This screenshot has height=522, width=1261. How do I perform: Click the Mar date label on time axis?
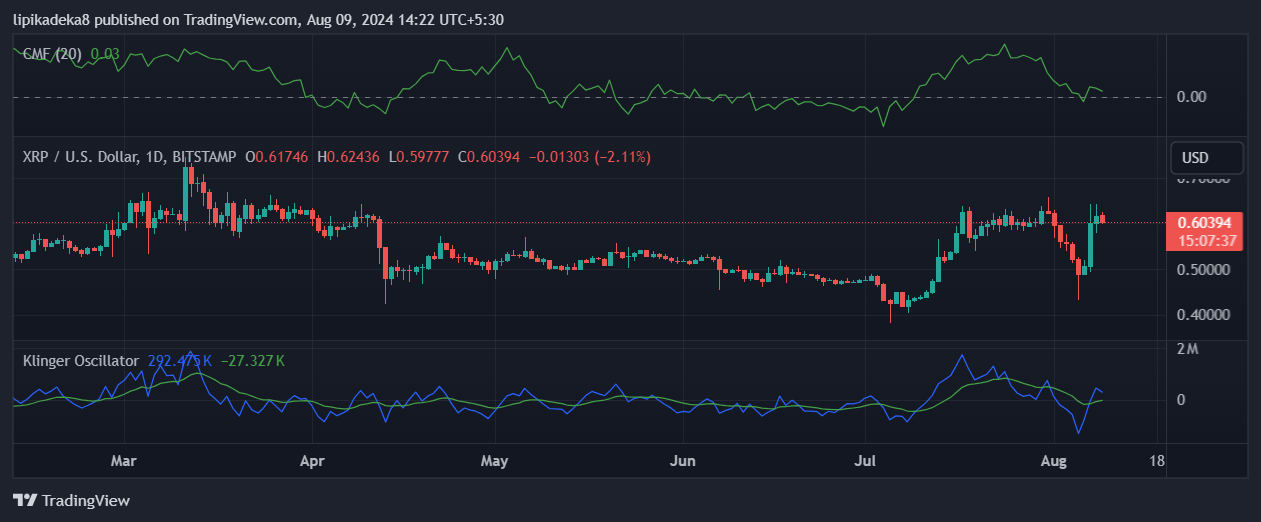coord(123,462)
